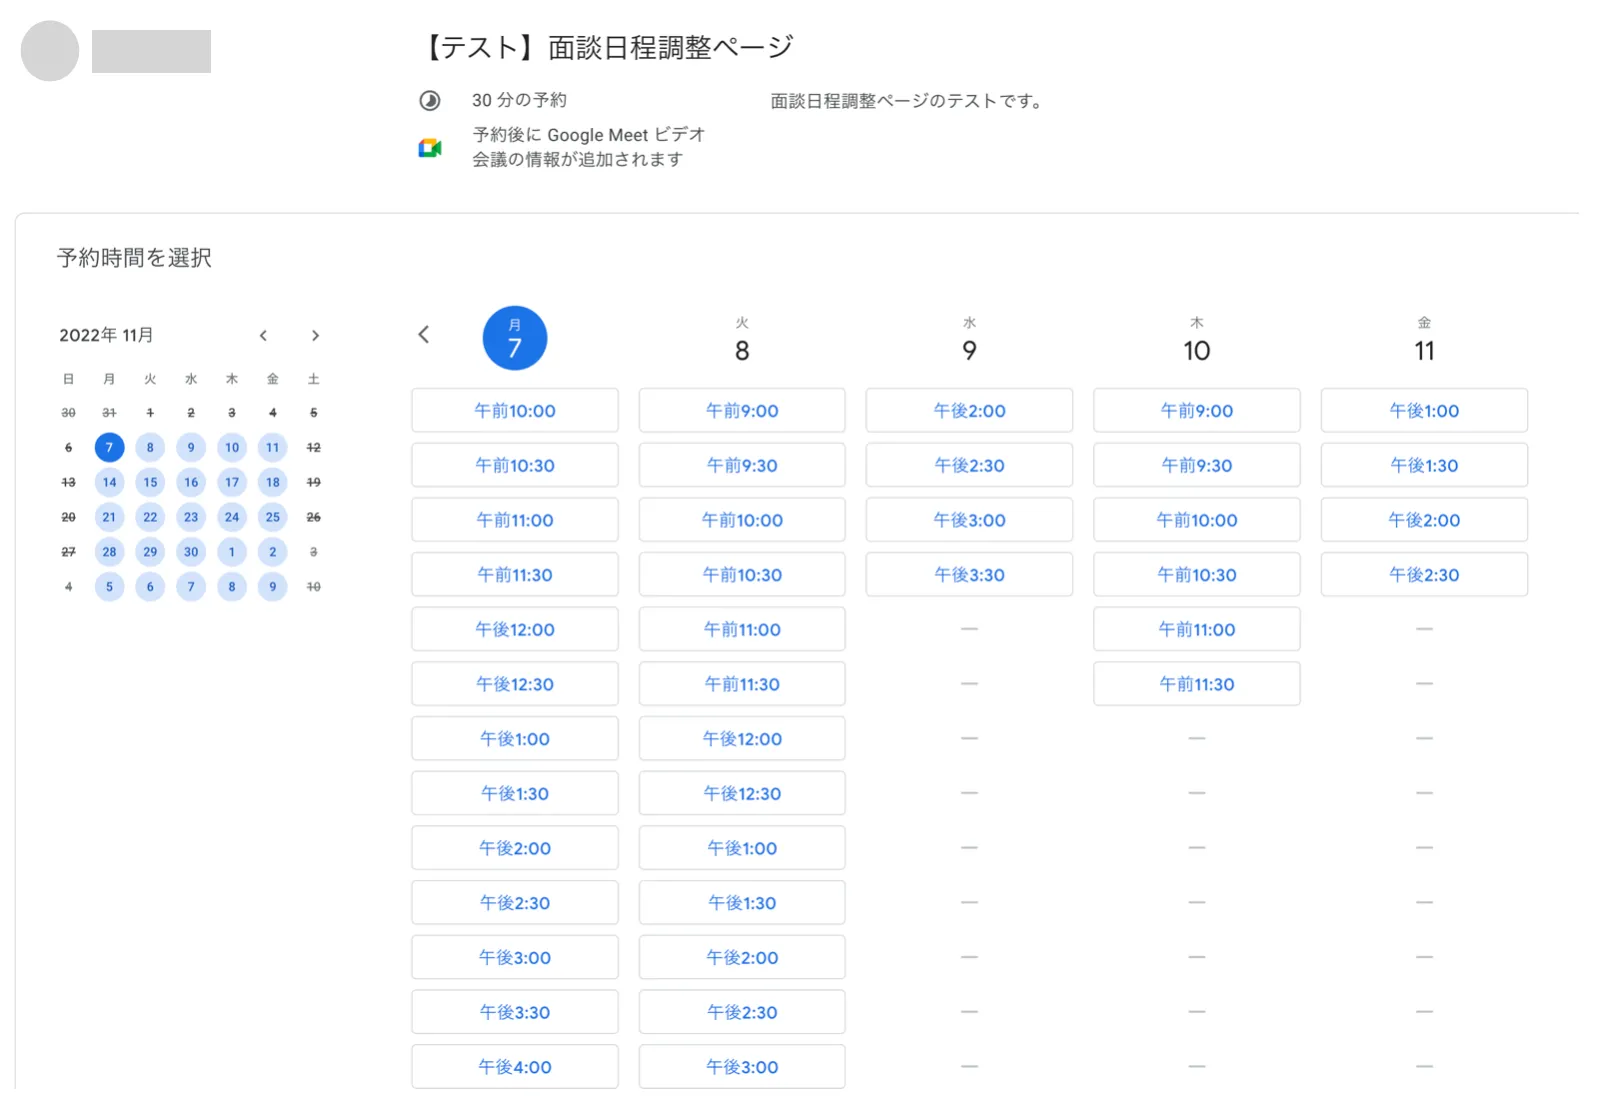Book 午前9:00 slot on Thursday 10
Viewport: 1612px width, 1106px height.
[1197, 411]
